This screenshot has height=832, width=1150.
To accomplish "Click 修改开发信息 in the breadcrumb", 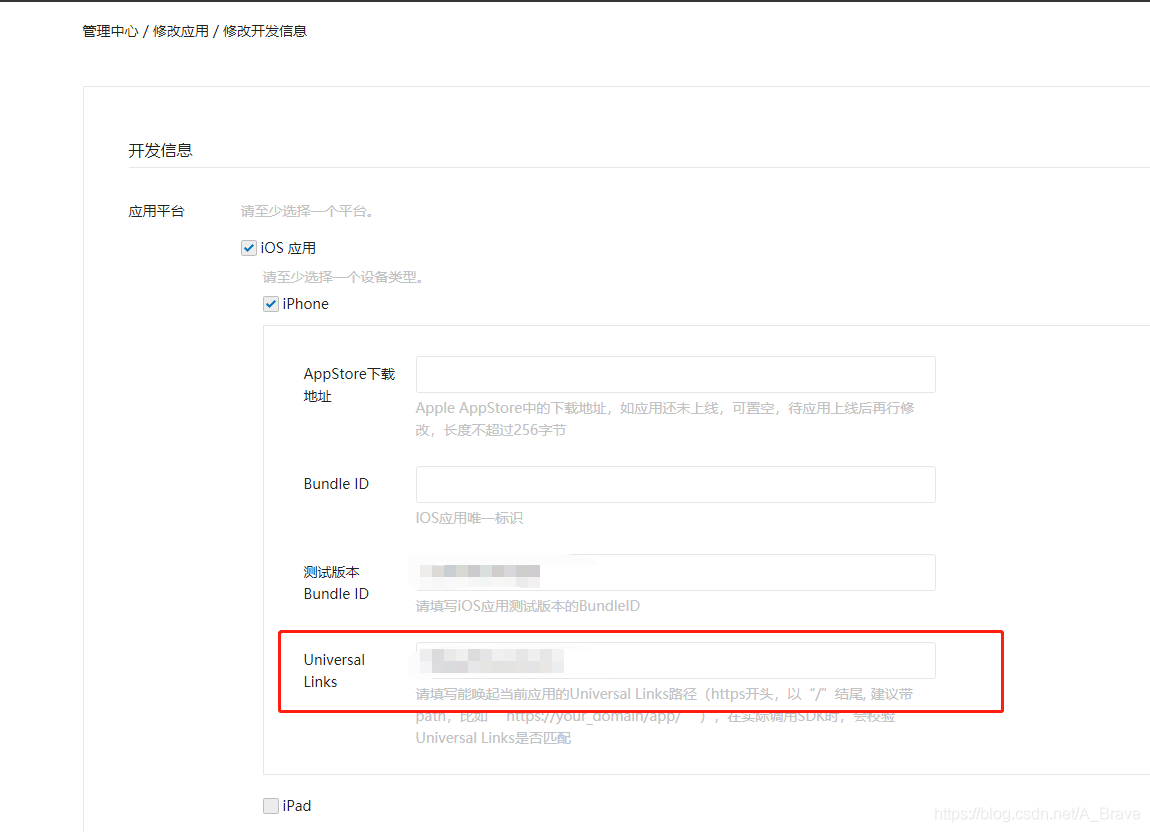I will [x=265, y=31].
